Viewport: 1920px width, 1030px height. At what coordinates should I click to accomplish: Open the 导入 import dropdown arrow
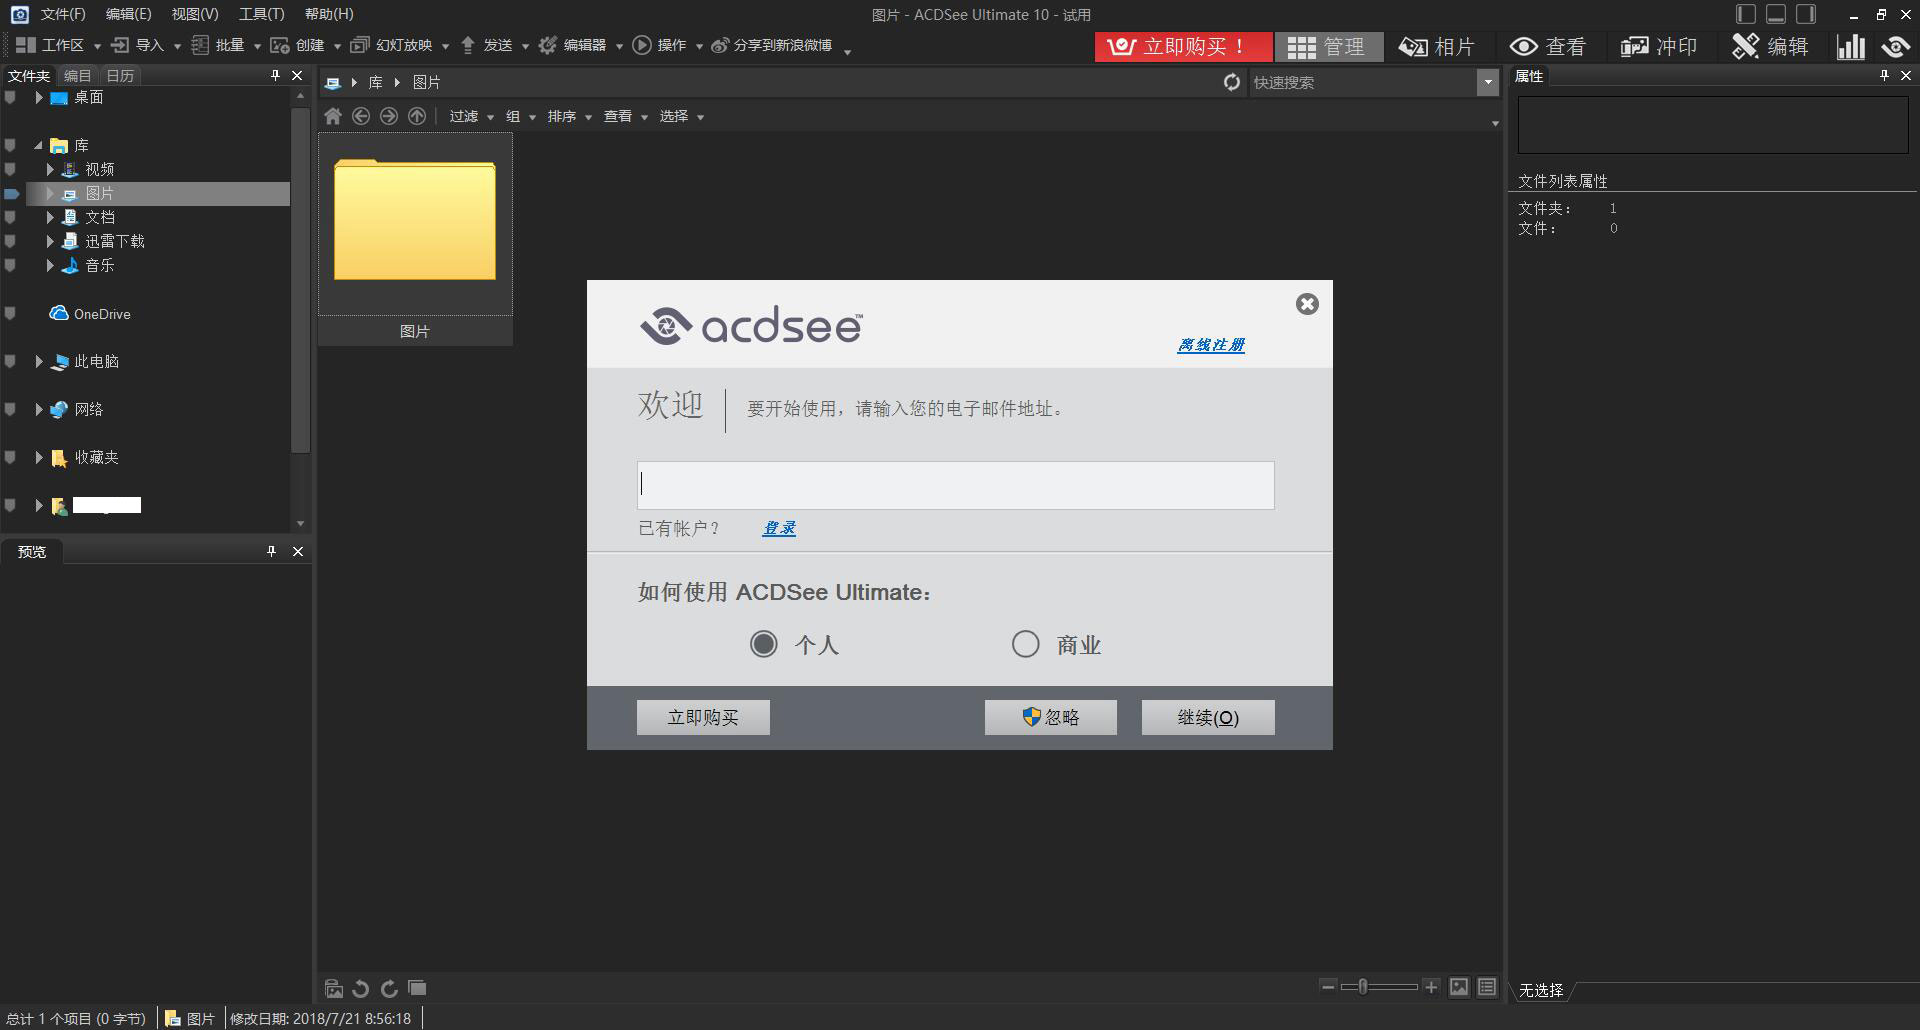tap(177, 46)
